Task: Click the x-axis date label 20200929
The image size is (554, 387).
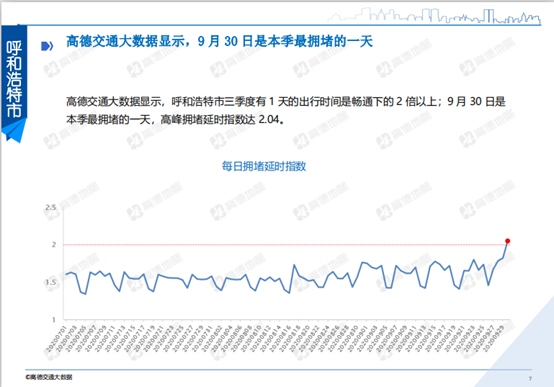Action: point(493,339)
